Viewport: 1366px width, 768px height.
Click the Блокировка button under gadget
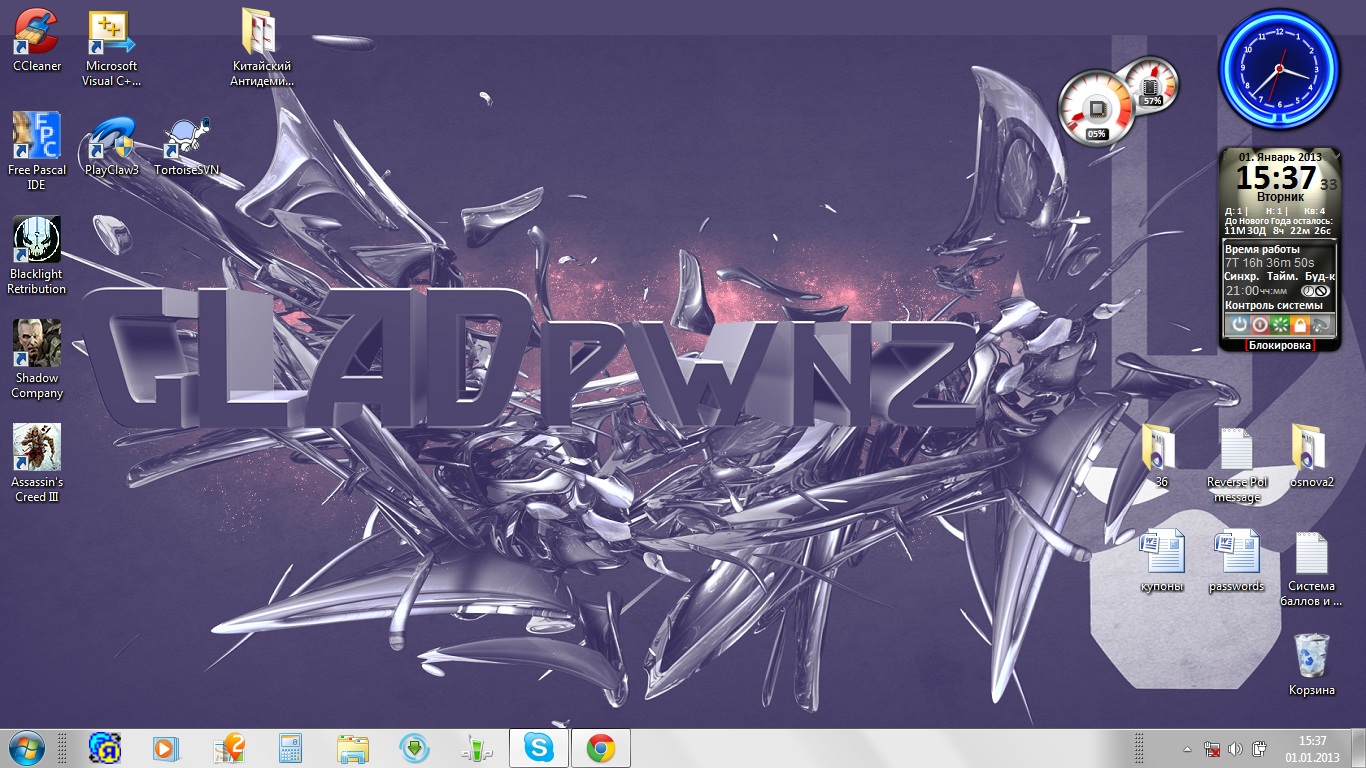click(x=1279, y=345)
